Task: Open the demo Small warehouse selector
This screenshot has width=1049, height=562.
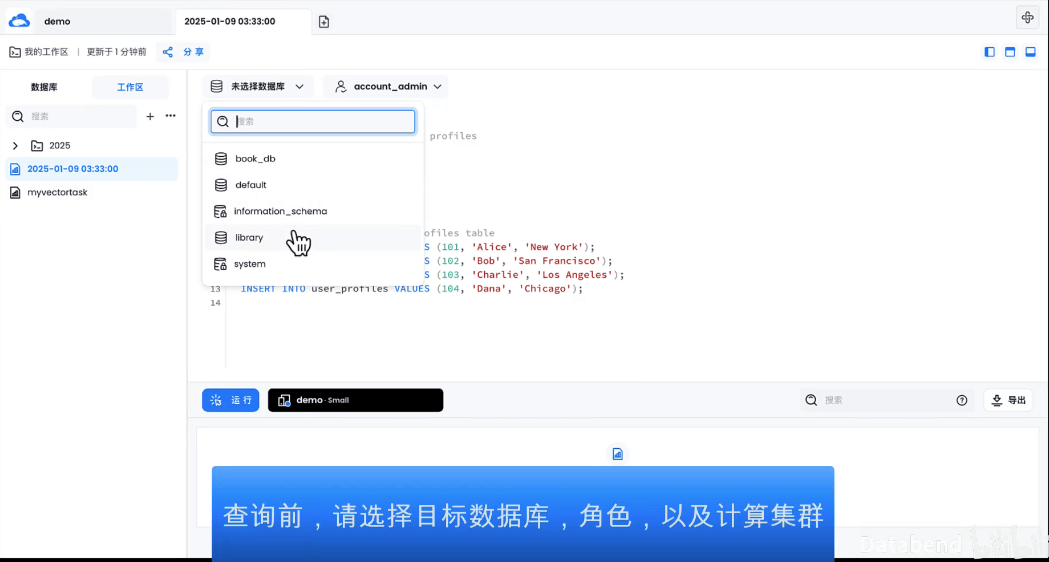Action: [355, 400]
